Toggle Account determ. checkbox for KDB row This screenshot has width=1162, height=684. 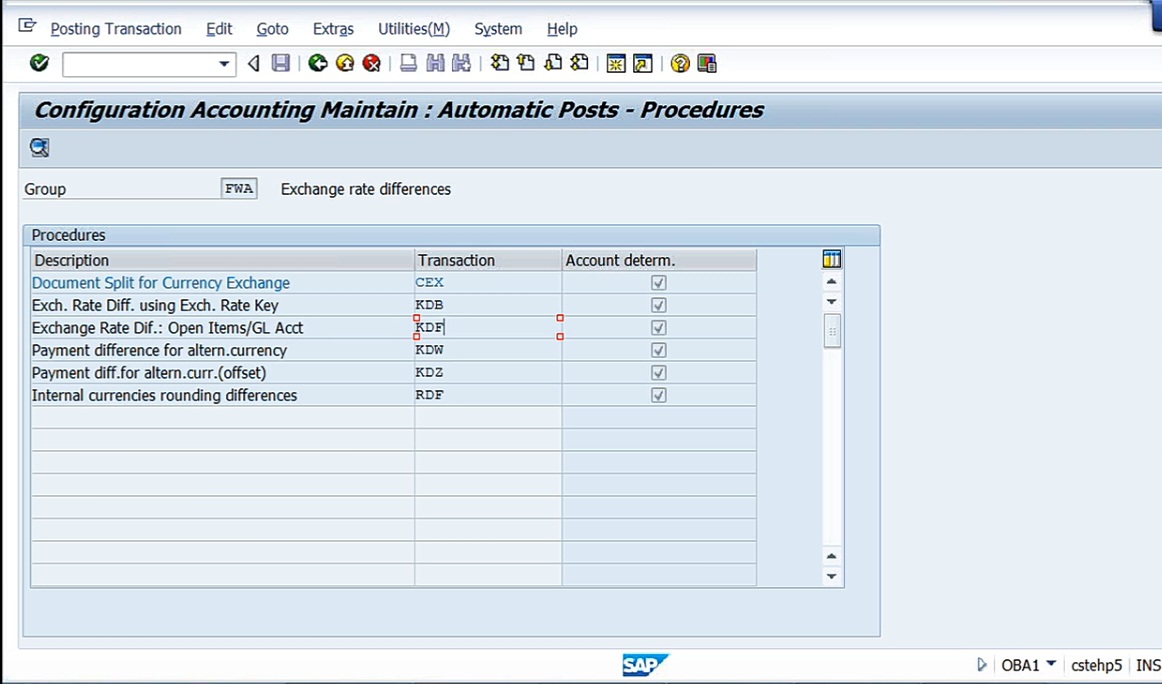pos(658,305)
